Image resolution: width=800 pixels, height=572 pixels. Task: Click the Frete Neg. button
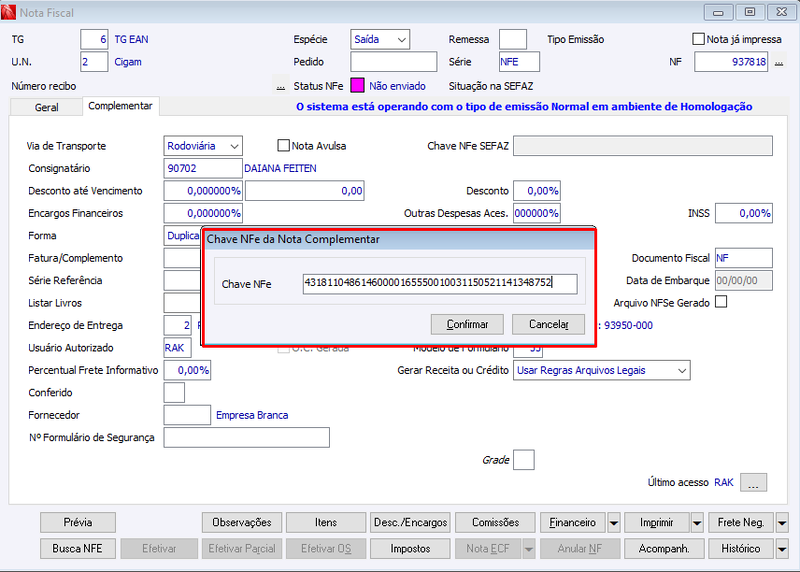pos(741,523)
